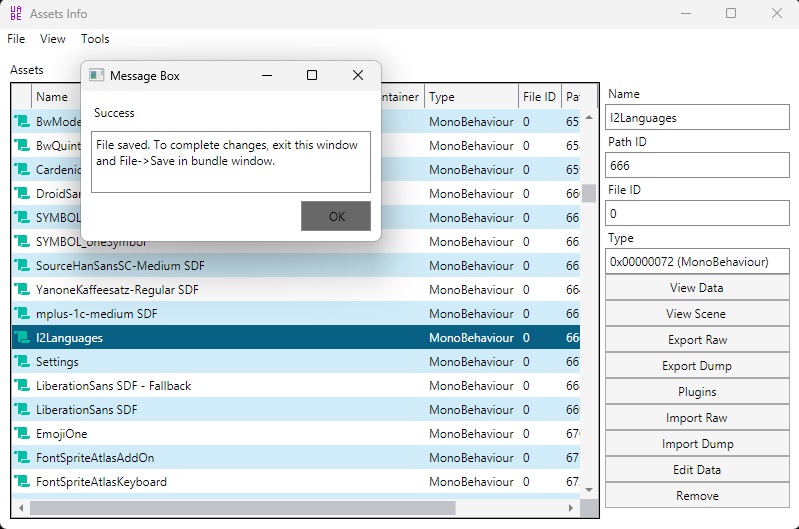Click the Export Dump button

(697, 366)
